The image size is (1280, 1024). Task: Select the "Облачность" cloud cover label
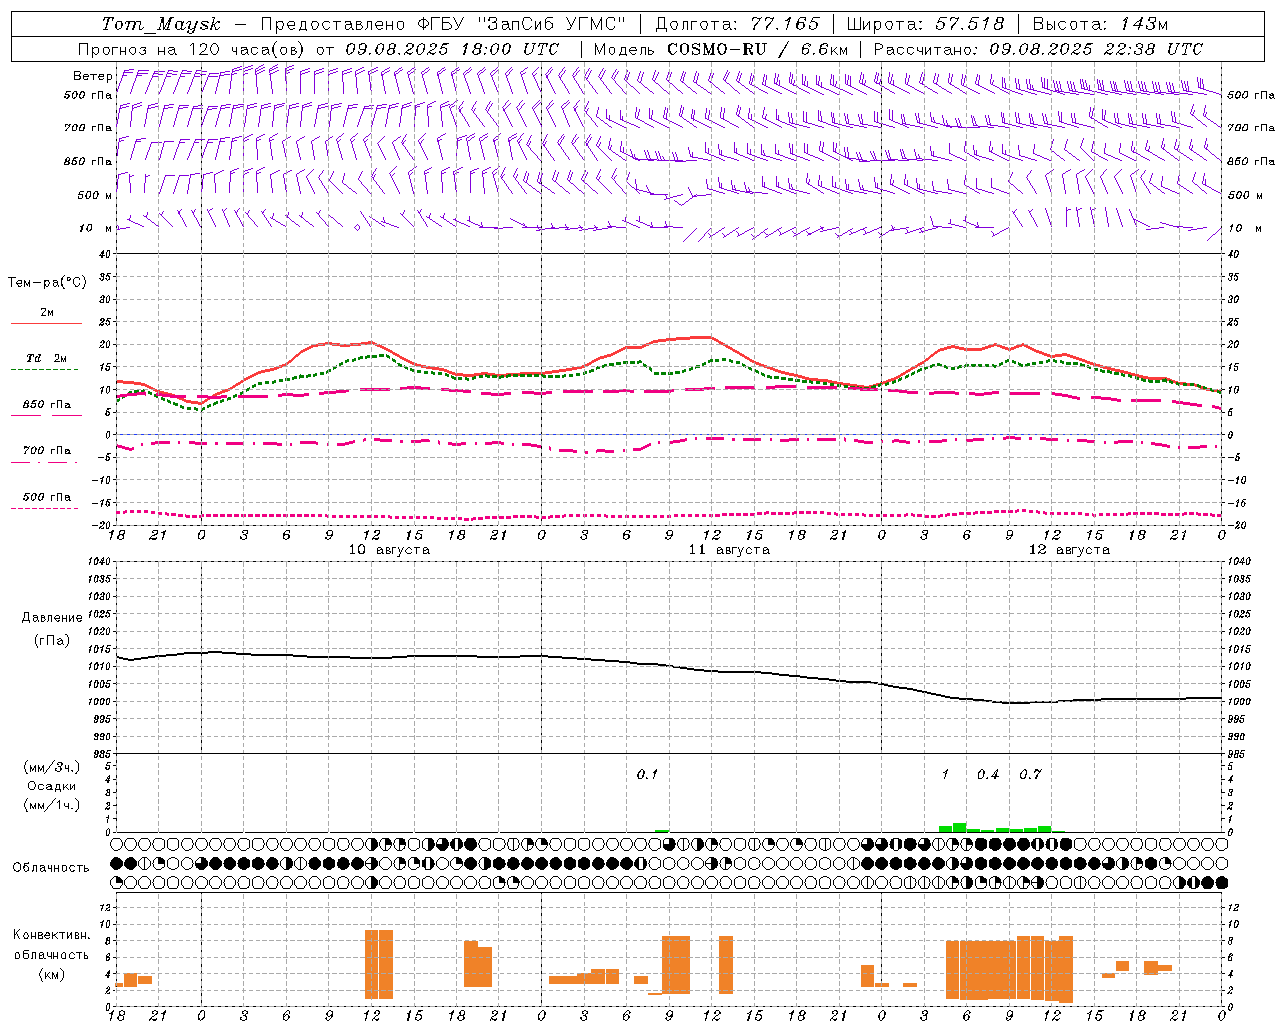pos(51,867)
